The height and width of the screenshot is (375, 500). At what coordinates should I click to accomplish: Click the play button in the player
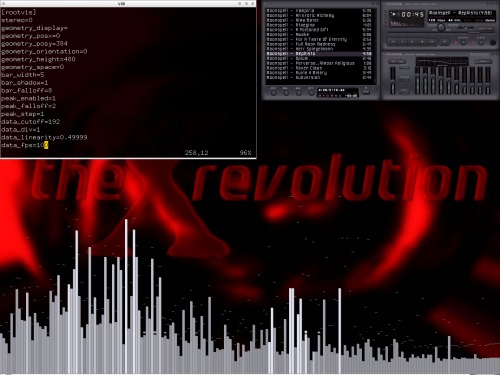point(403,42)
